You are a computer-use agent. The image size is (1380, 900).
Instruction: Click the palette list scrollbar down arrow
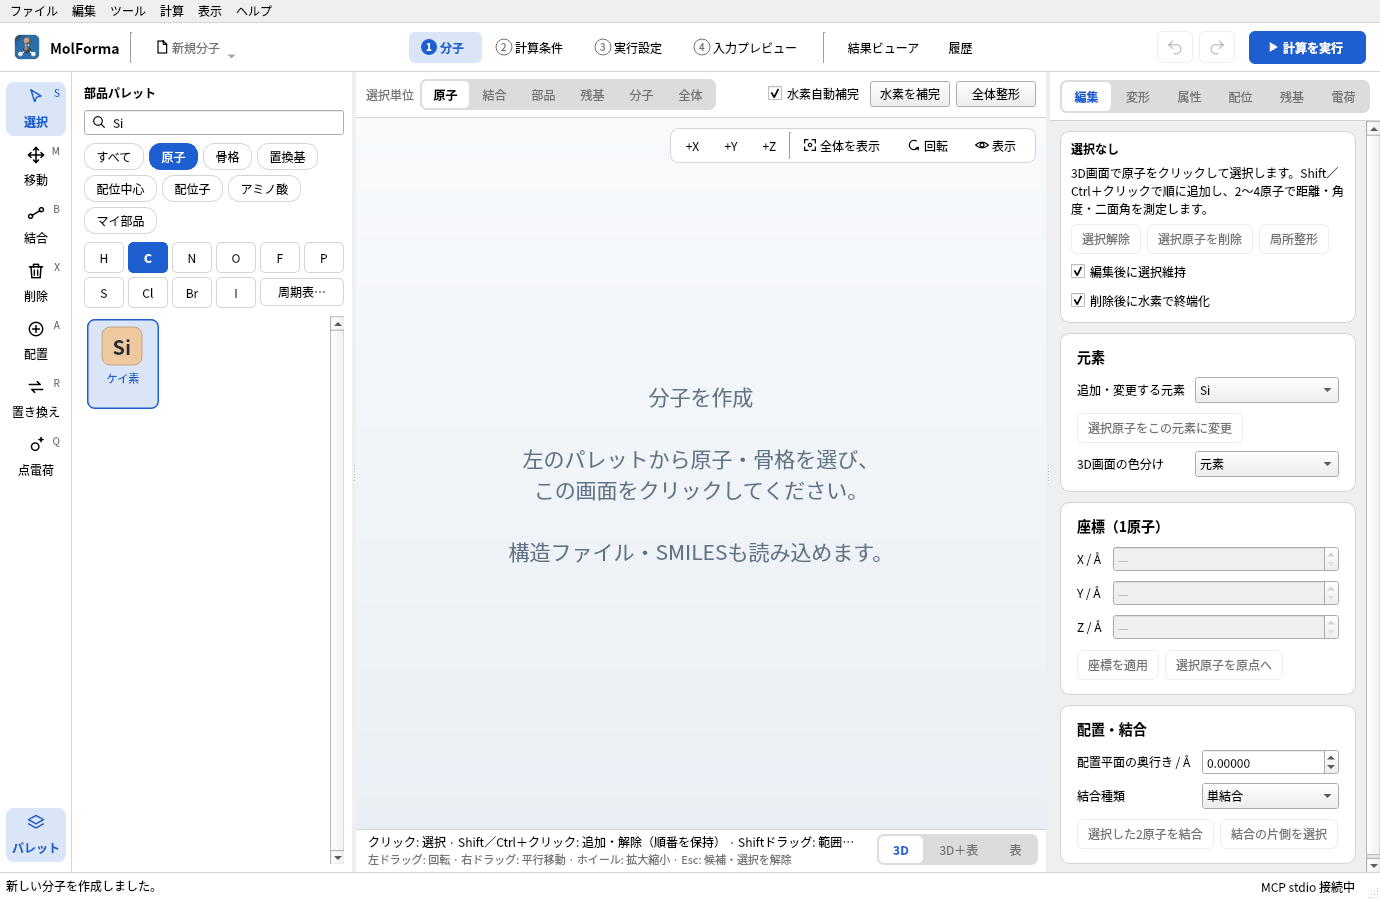pos(337,857)
